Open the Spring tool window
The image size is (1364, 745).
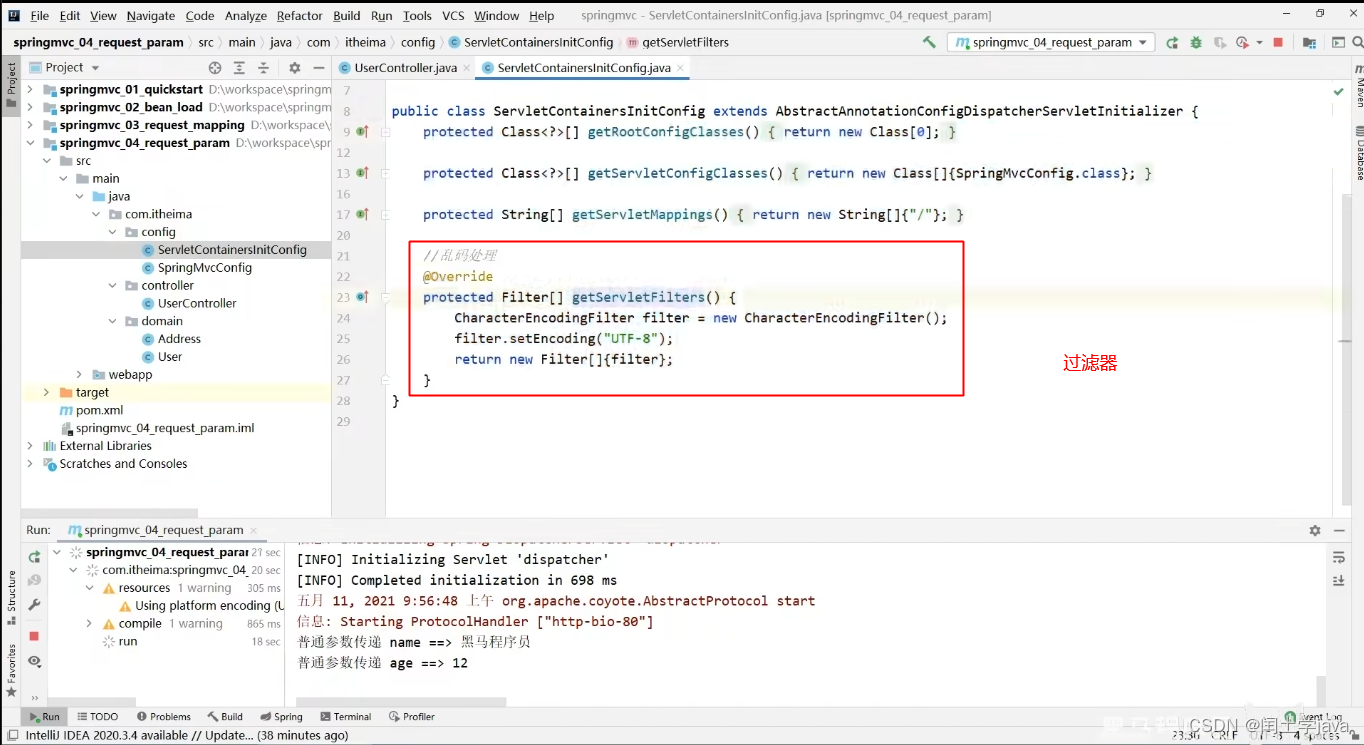[x=281, y=716]
